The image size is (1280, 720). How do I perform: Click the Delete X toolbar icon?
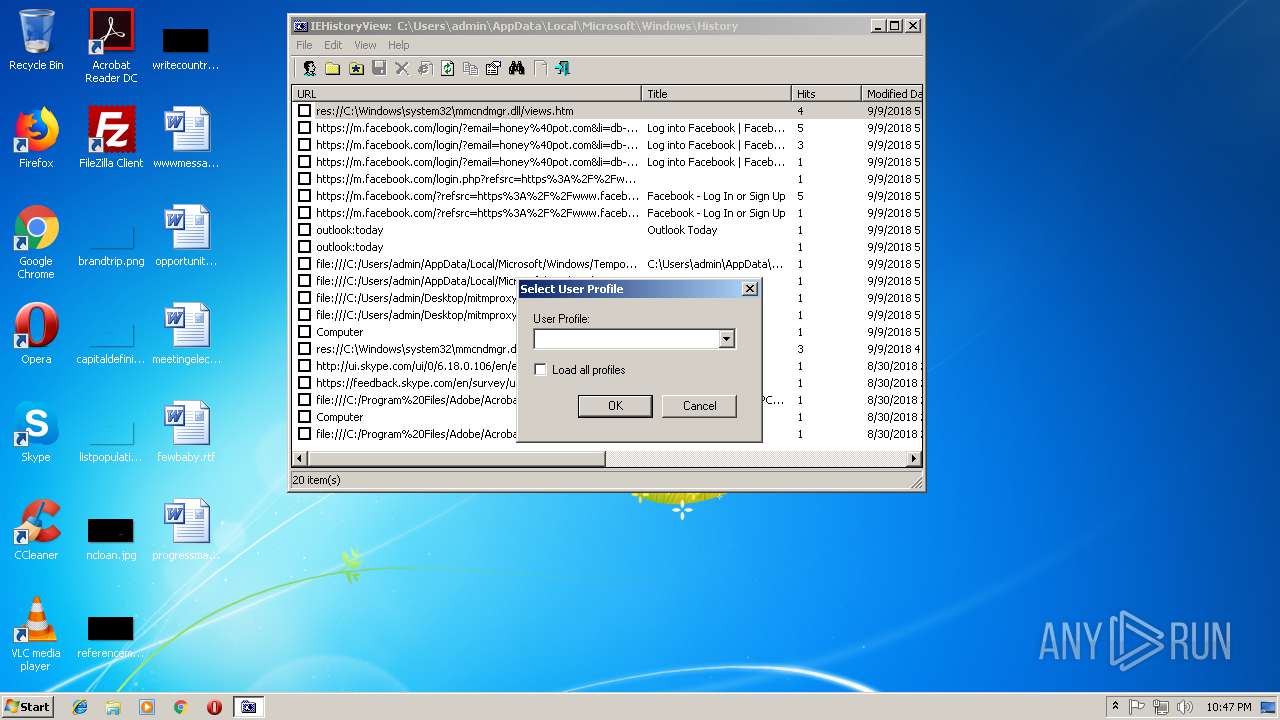402,68
